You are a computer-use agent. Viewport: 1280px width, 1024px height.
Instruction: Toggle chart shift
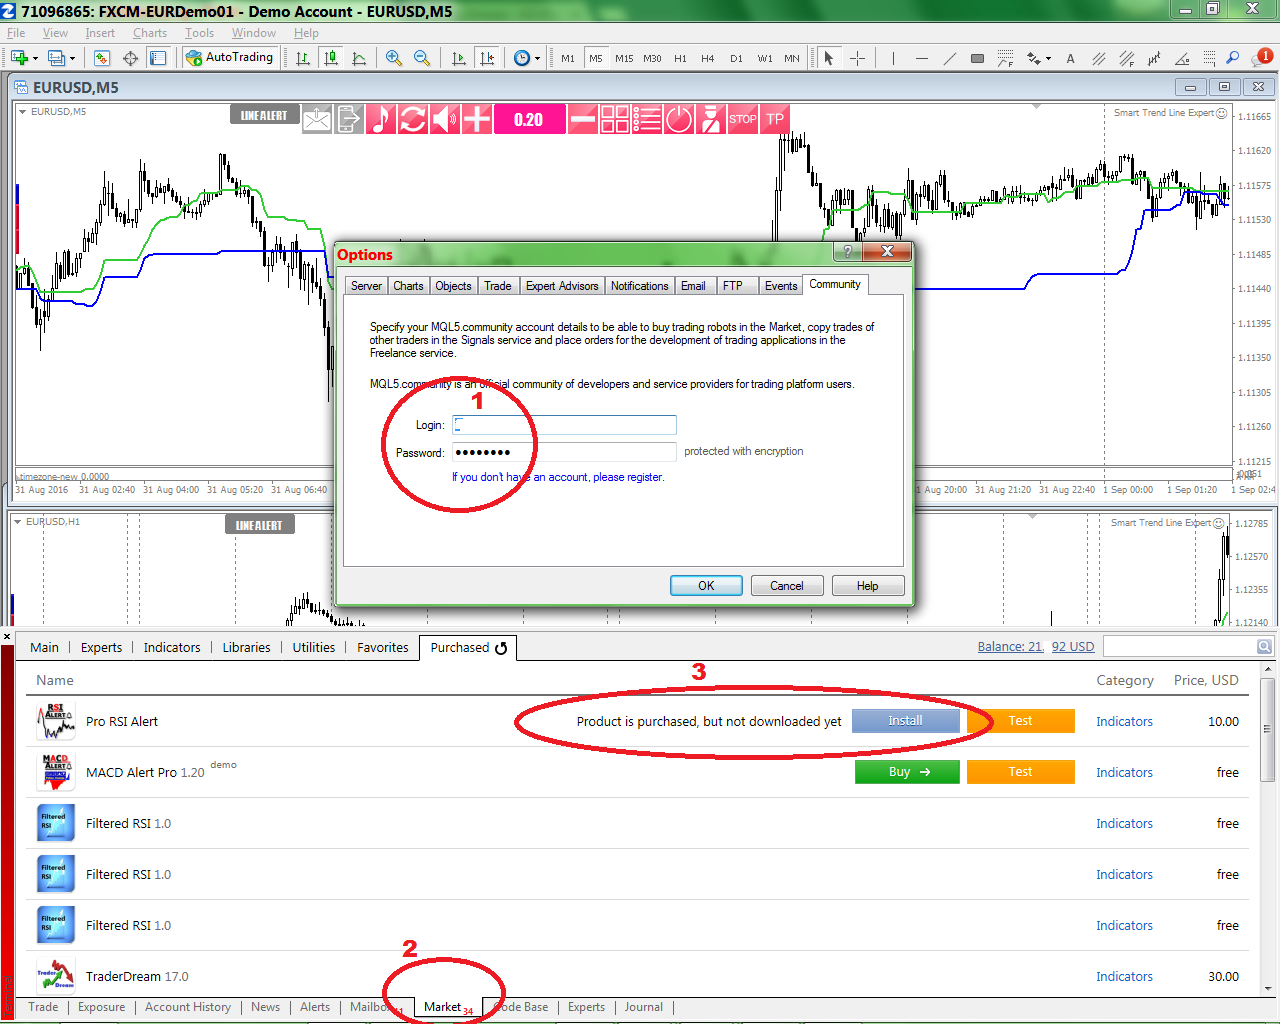(x=487, y=58)
